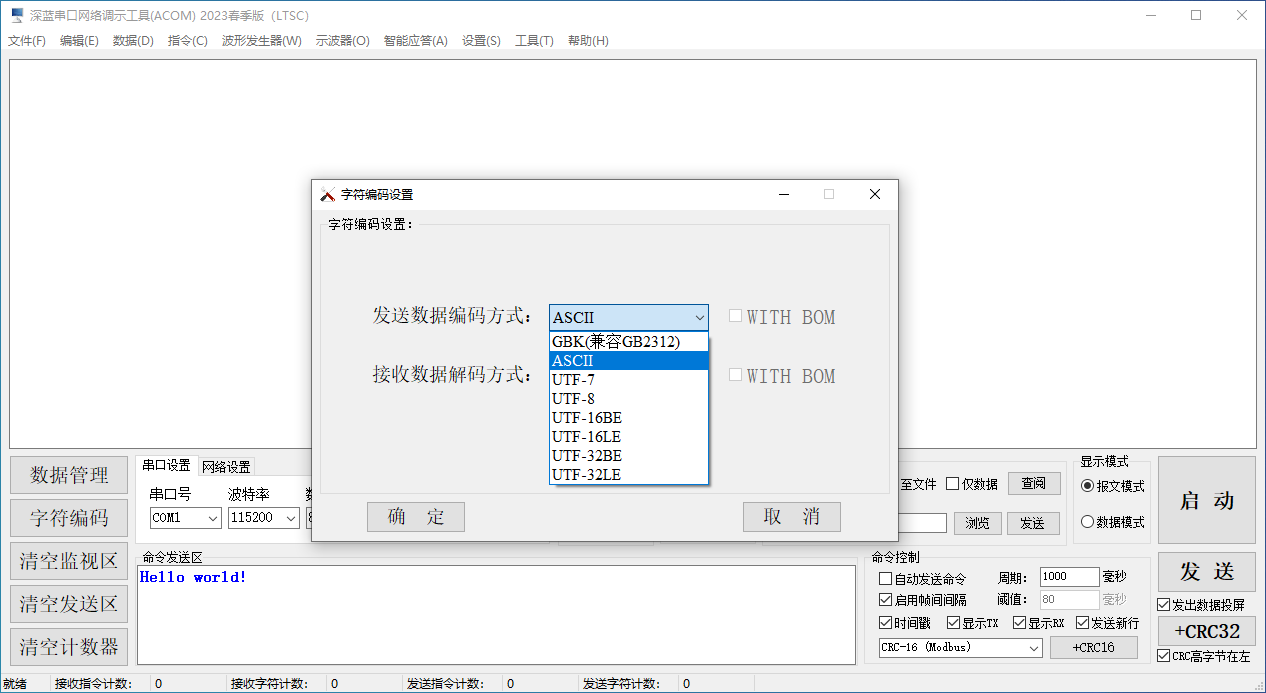Click the 确定 button in dialog
This screenshot has height=693, width=1266.
(416, 517)
